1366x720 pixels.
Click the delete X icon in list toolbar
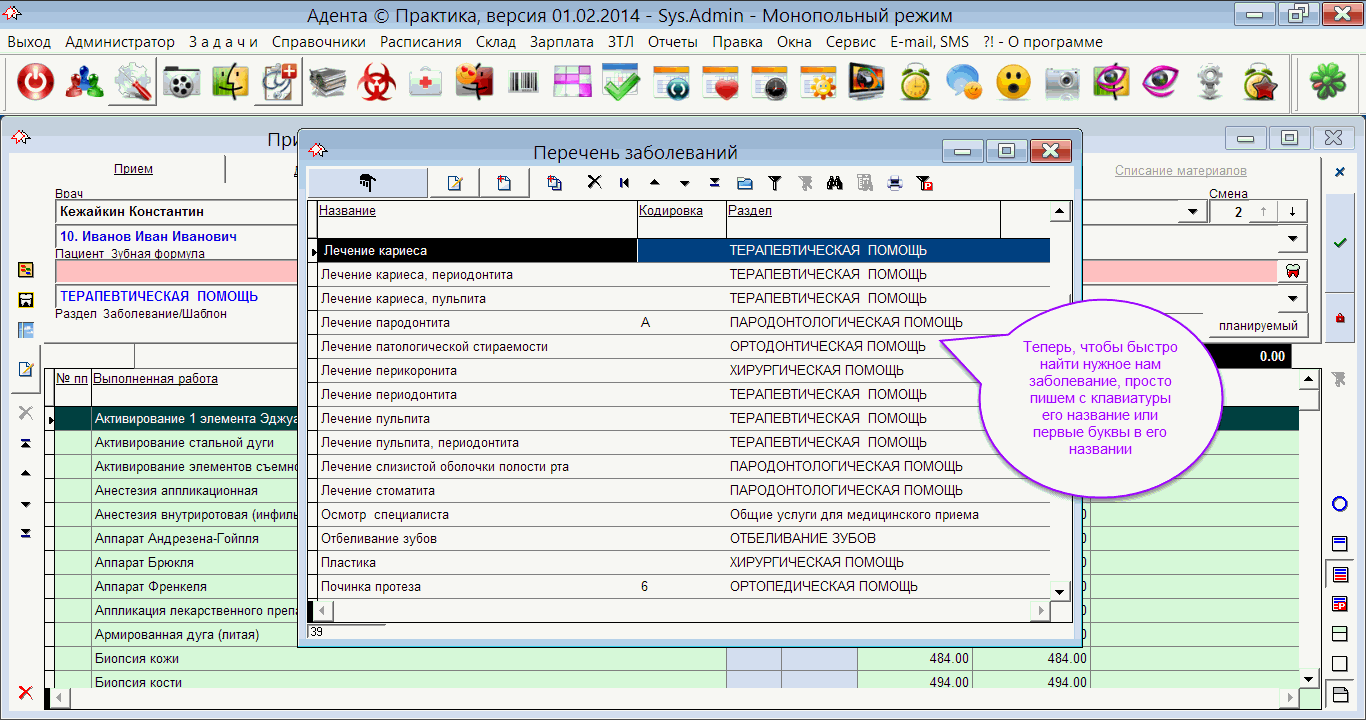[594, 183]
